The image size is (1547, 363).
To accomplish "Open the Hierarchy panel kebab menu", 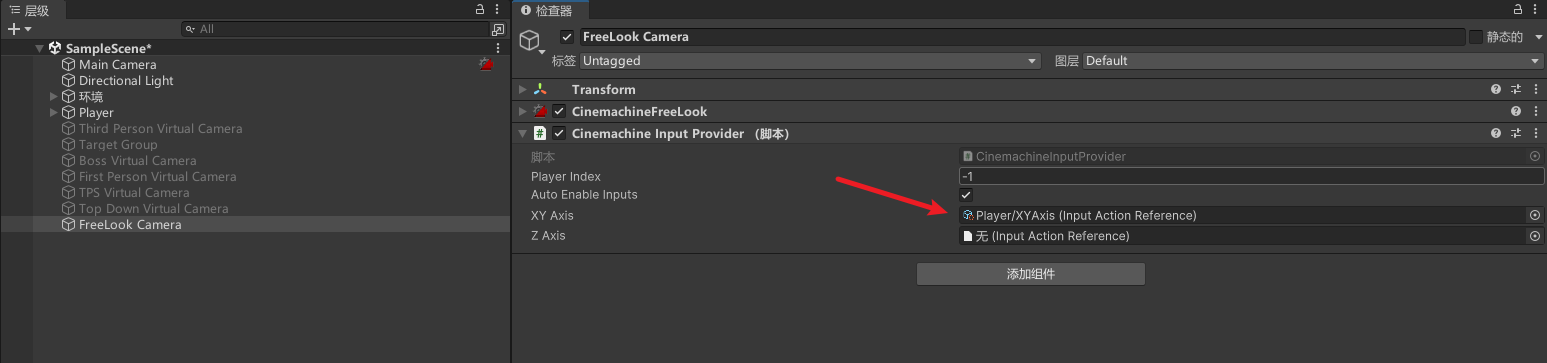I will (498, 10).
